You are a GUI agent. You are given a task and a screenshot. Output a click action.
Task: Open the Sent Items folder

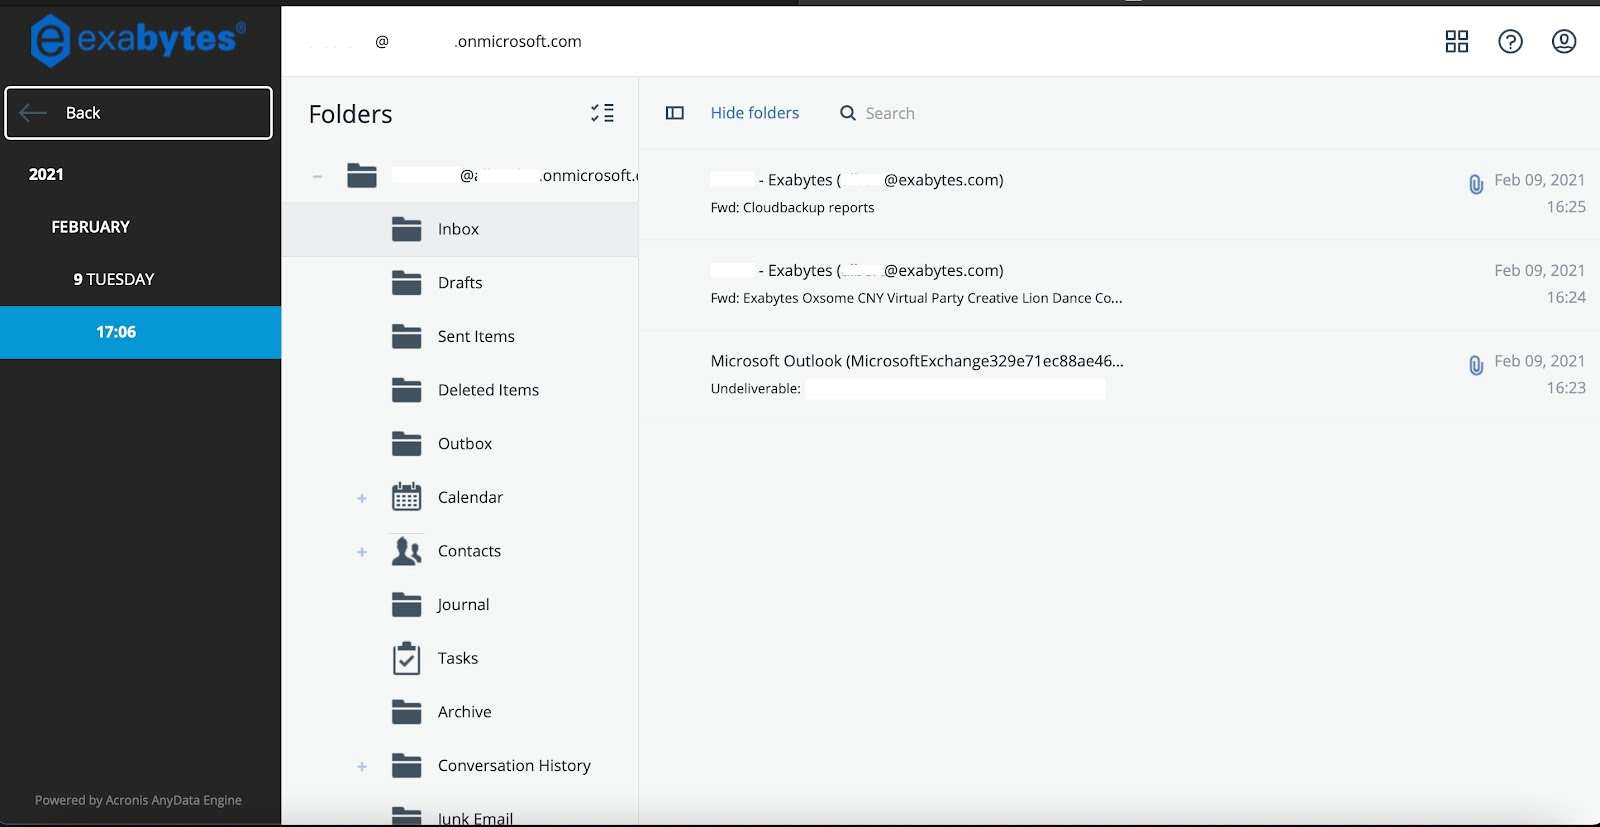460,337
